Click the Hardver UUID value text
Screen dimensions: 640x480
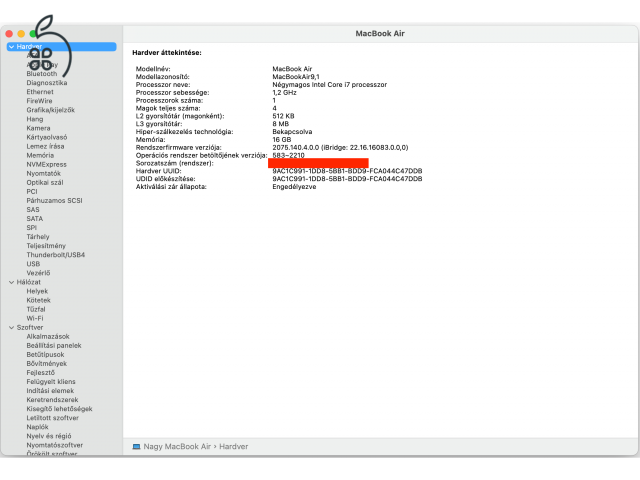click(x=347, y=171)
